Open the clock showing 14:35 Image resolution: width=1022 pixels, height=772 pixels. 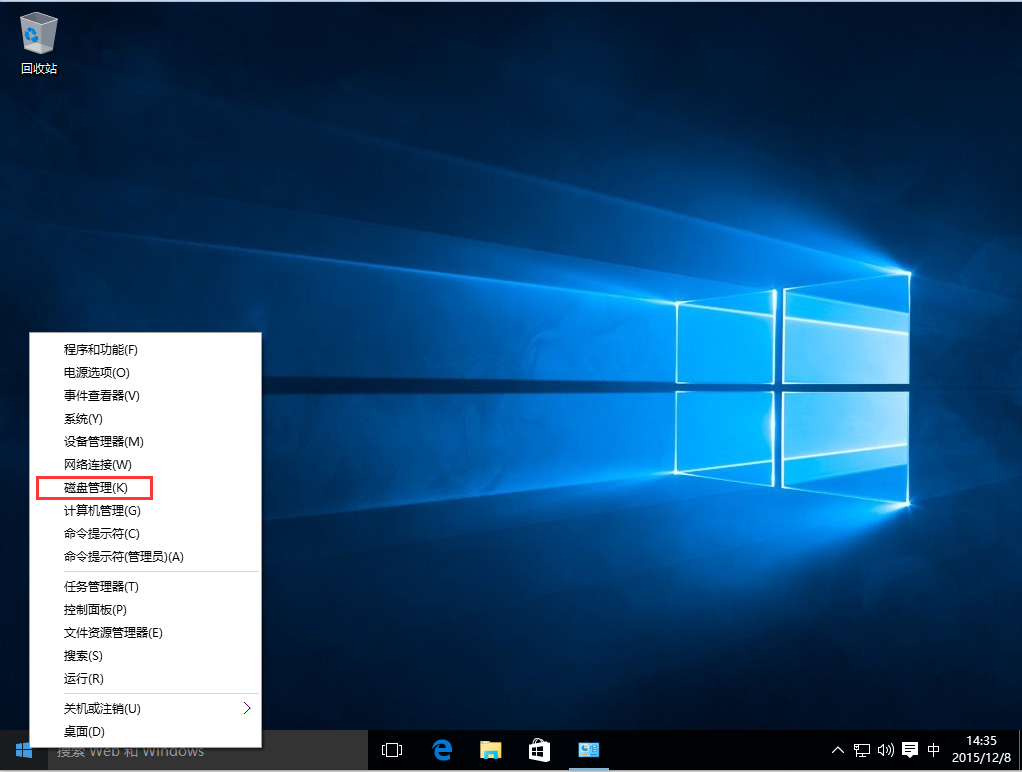pos(981,749)
